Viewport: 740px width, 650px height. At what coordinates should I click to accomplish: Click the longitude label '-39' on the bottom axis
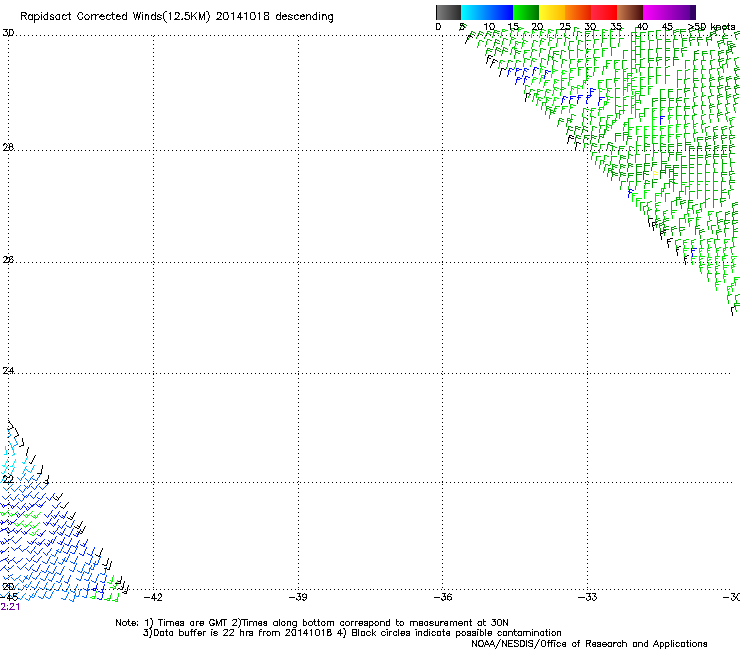298,597
